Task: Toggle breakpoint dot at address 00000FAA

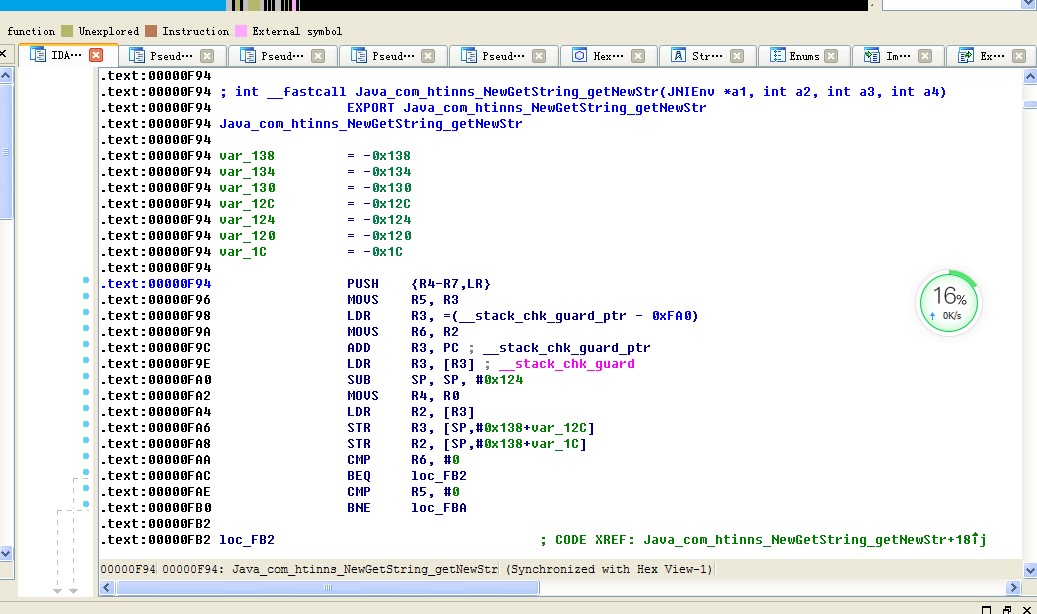Action: (x=86, y=456)
